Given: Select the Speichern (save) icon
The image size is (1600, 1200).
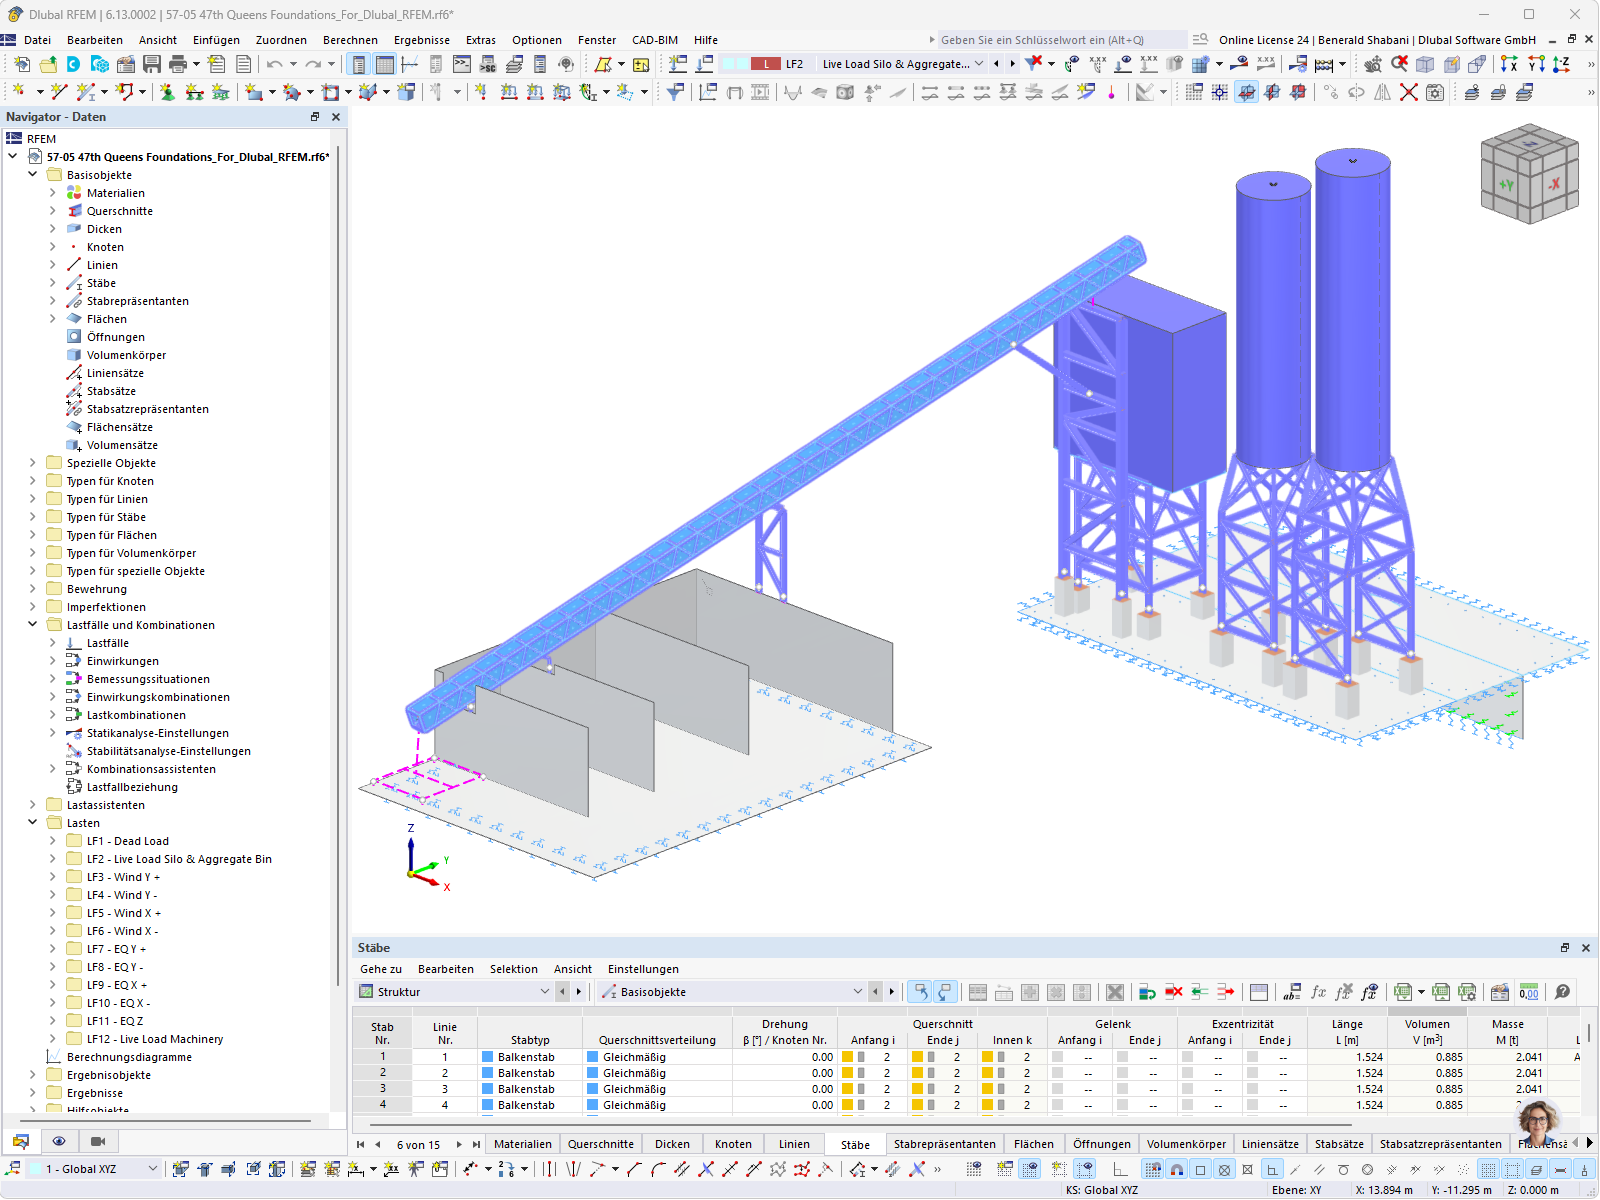Looking at the screenshot, I should click(150, 63).
